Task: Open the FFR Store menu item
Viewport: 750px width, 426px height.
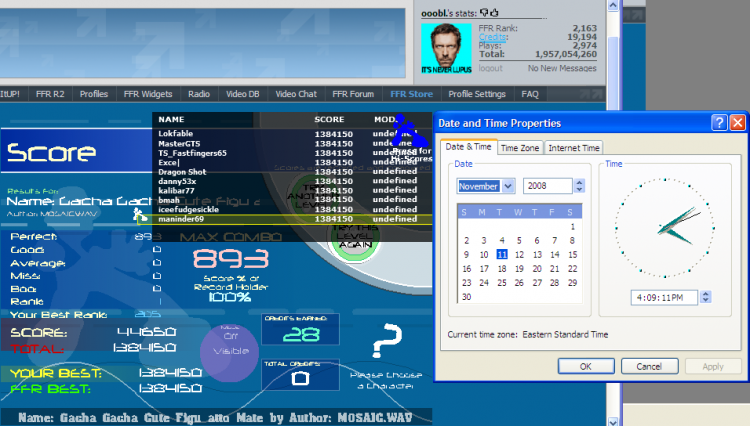Action: [x=411, y=94]
